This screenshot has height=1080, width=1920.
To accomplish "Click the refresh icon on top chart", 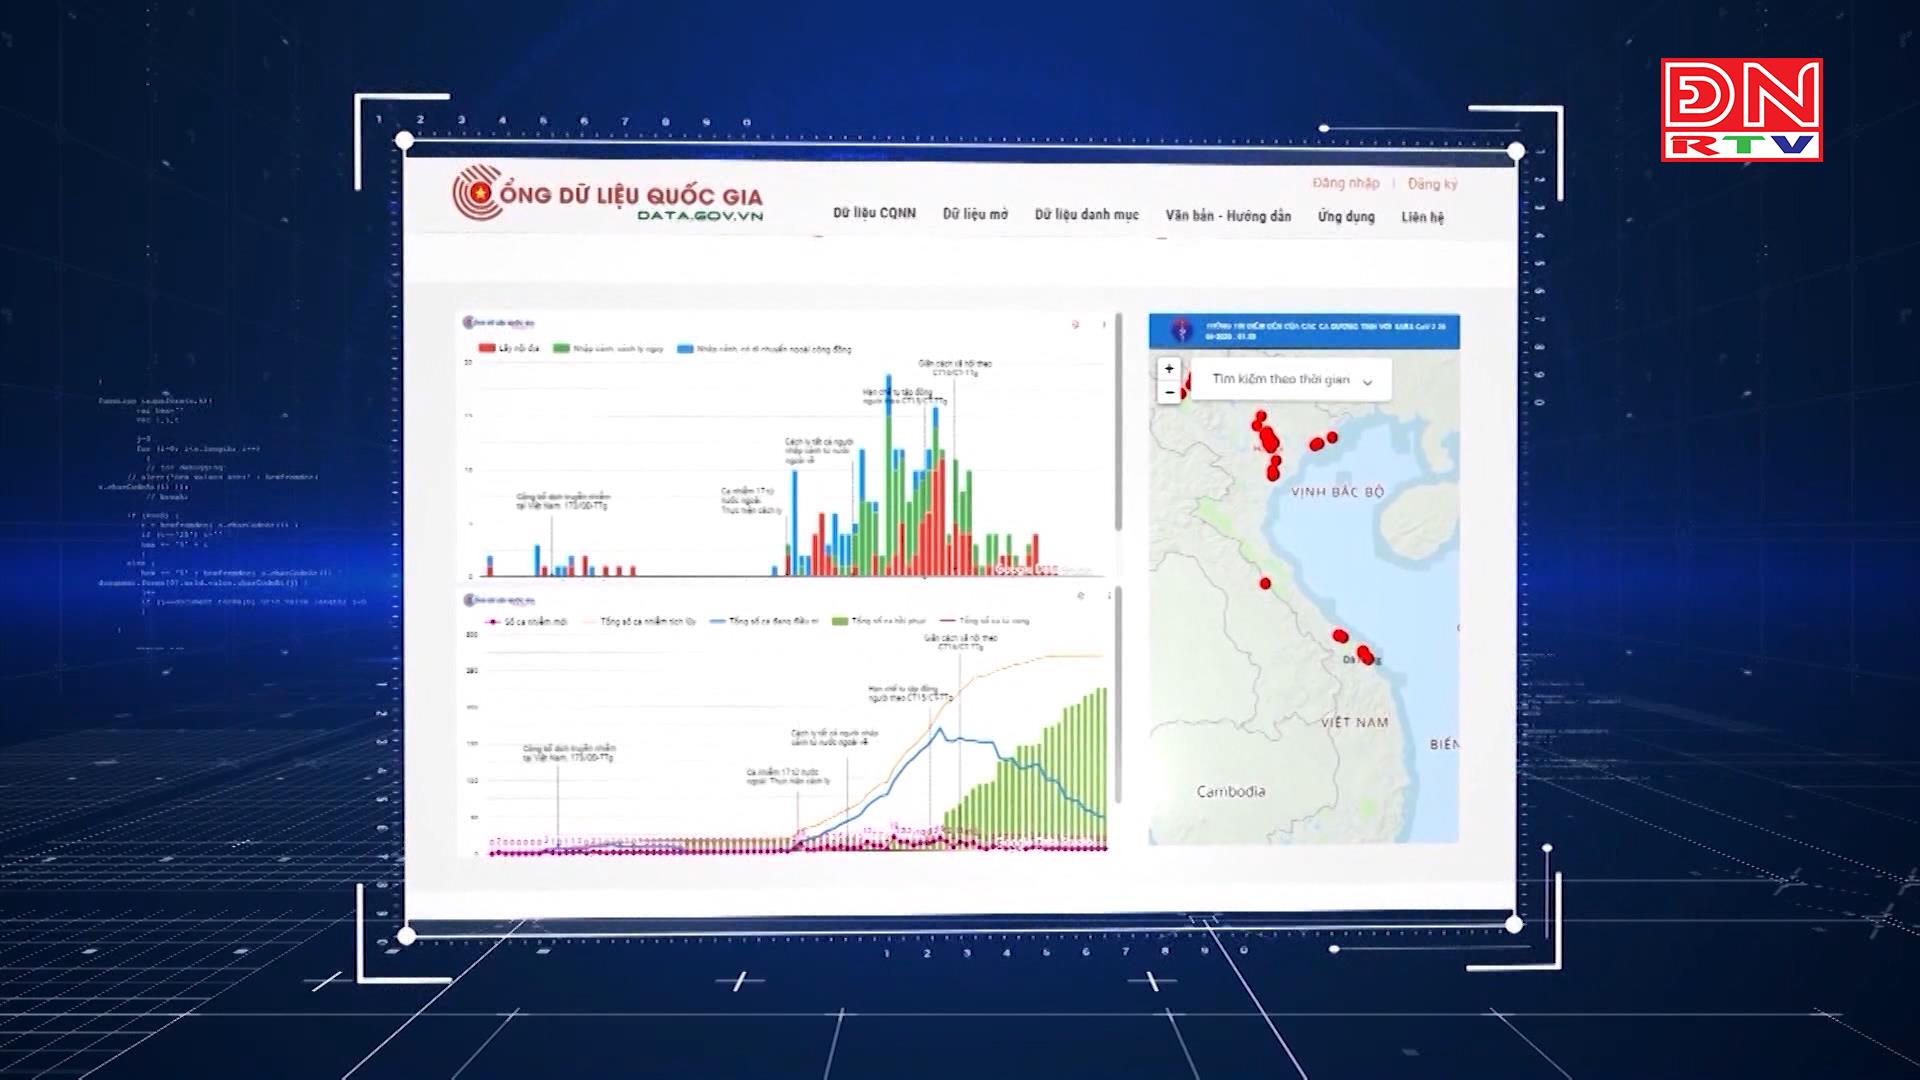I will 1076,324.
